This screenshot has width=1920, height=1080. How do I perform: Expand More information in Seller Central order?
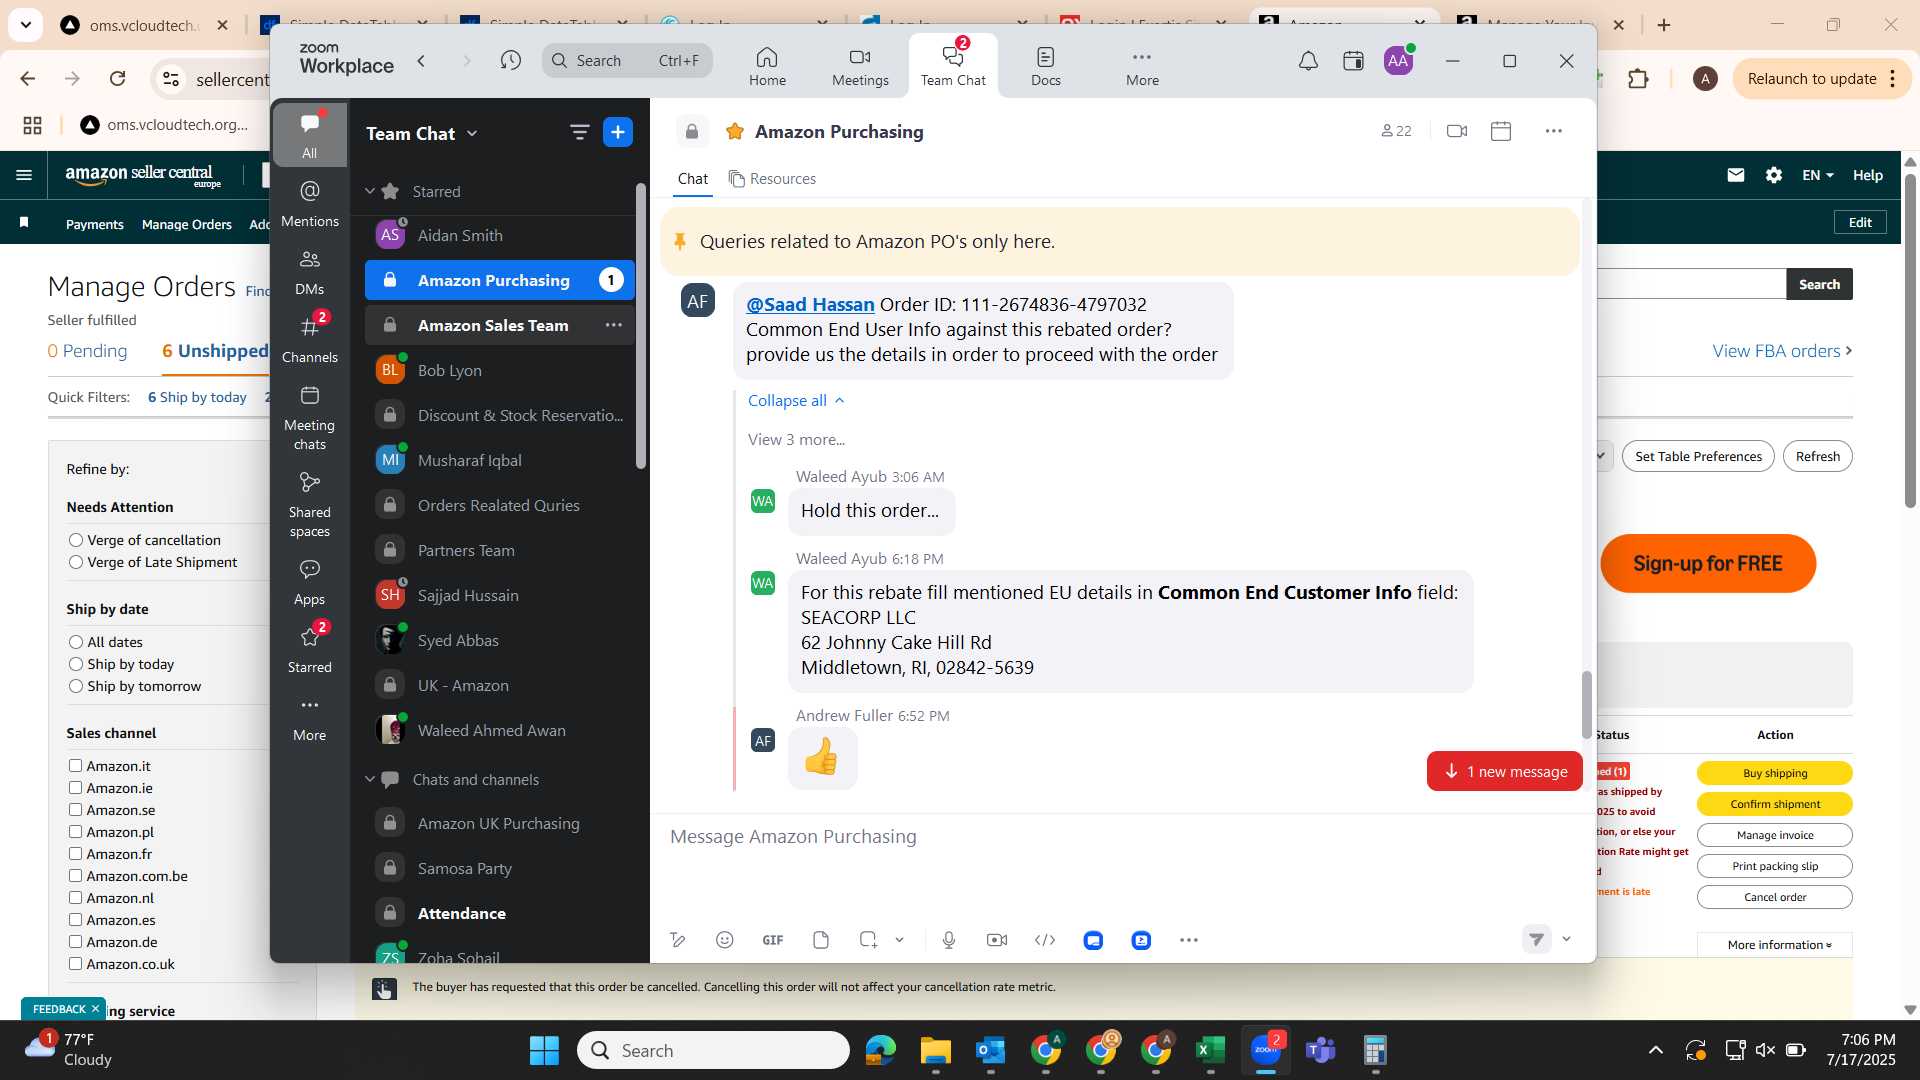[x=1779, y=945]
